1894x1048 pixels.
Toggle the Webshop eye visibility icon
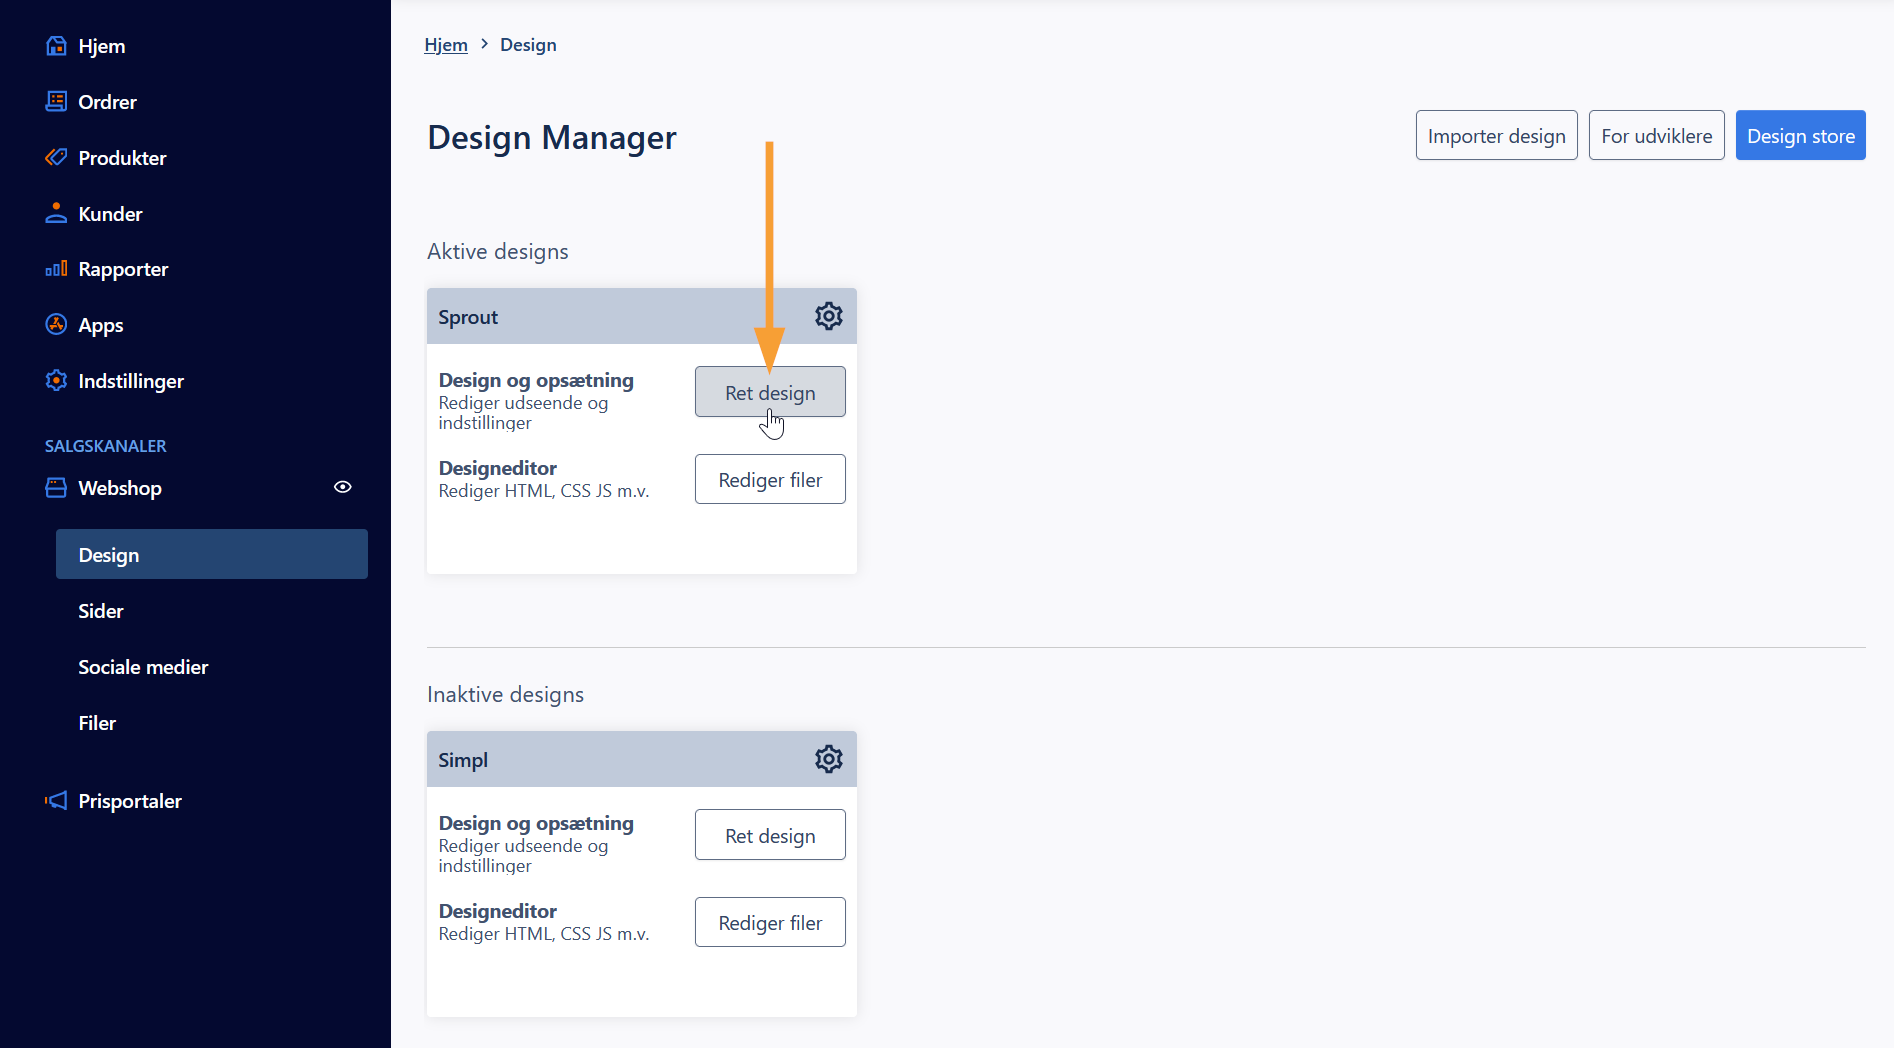coord(342,487)
